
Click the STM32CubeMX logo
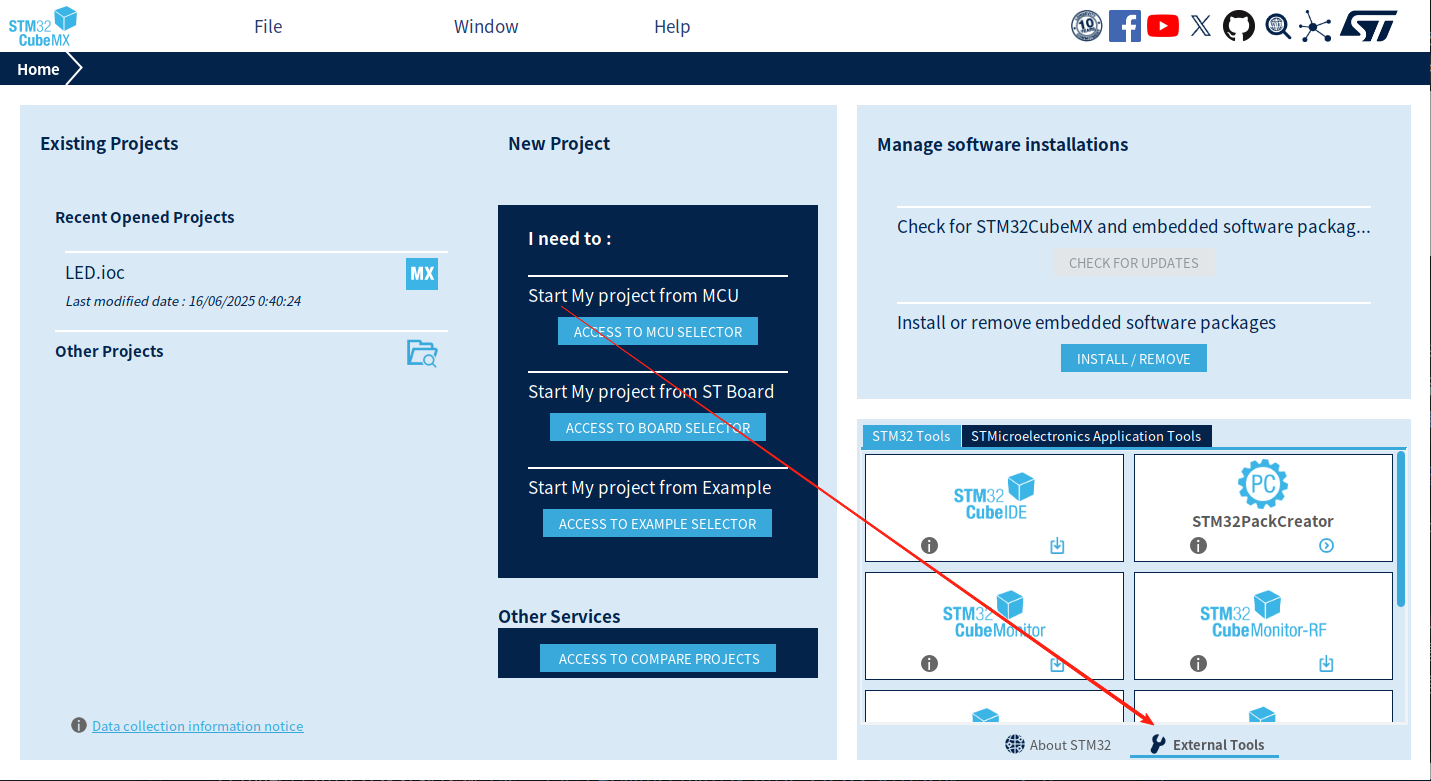[x=43, y=26]
